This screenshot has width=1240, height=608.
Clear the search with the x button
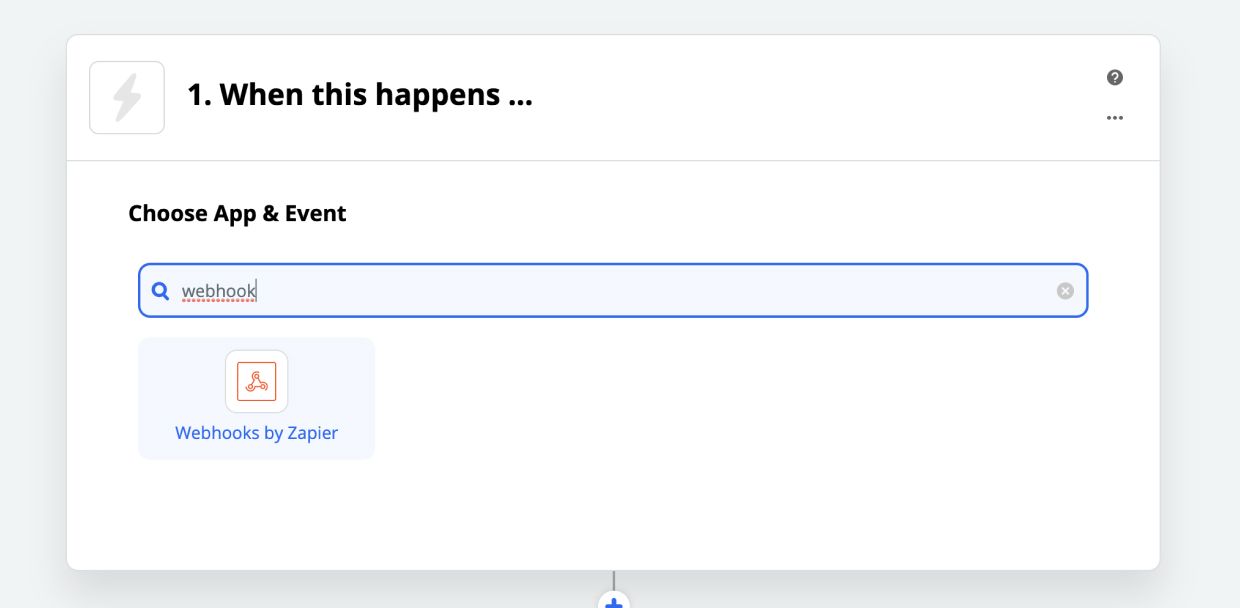point(1065,291)
